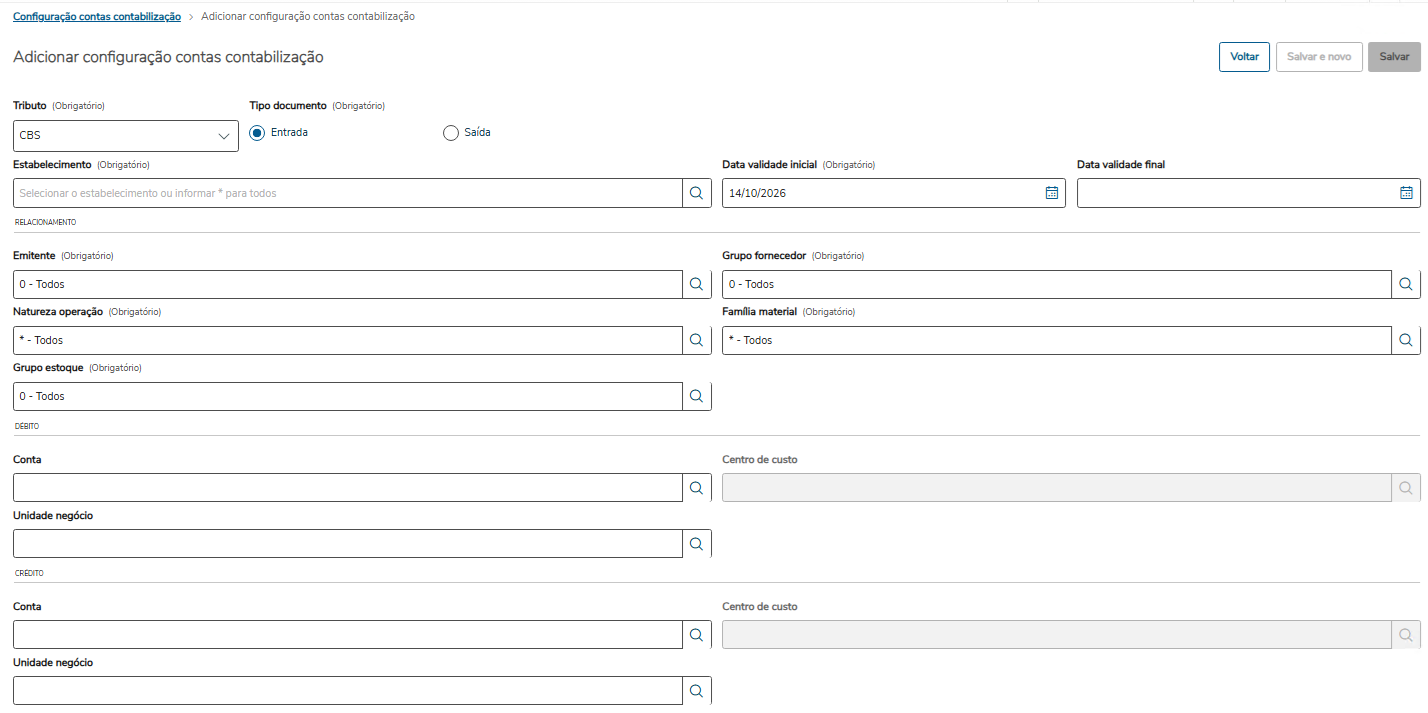Open the Data validade inicial calendar picker

1051,193
